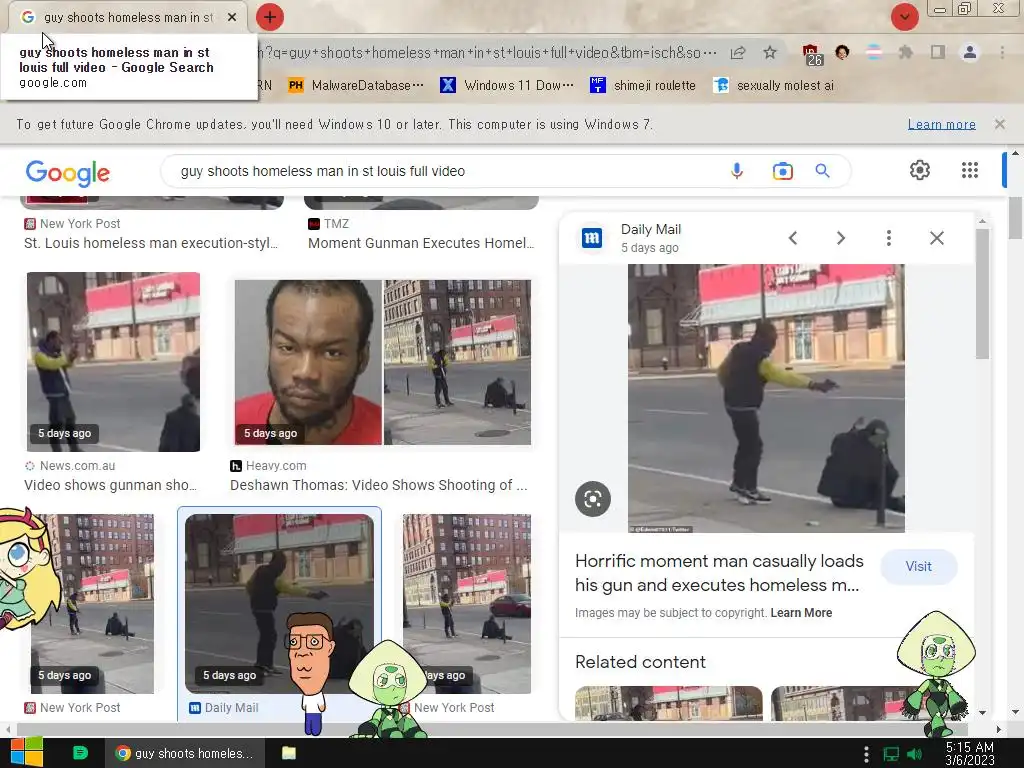The height and width of the screenshot is (768, 1024).
Task: Open New York Post result 'St. Louis homeless man execution-styl...'
Action: click(151, 243)
